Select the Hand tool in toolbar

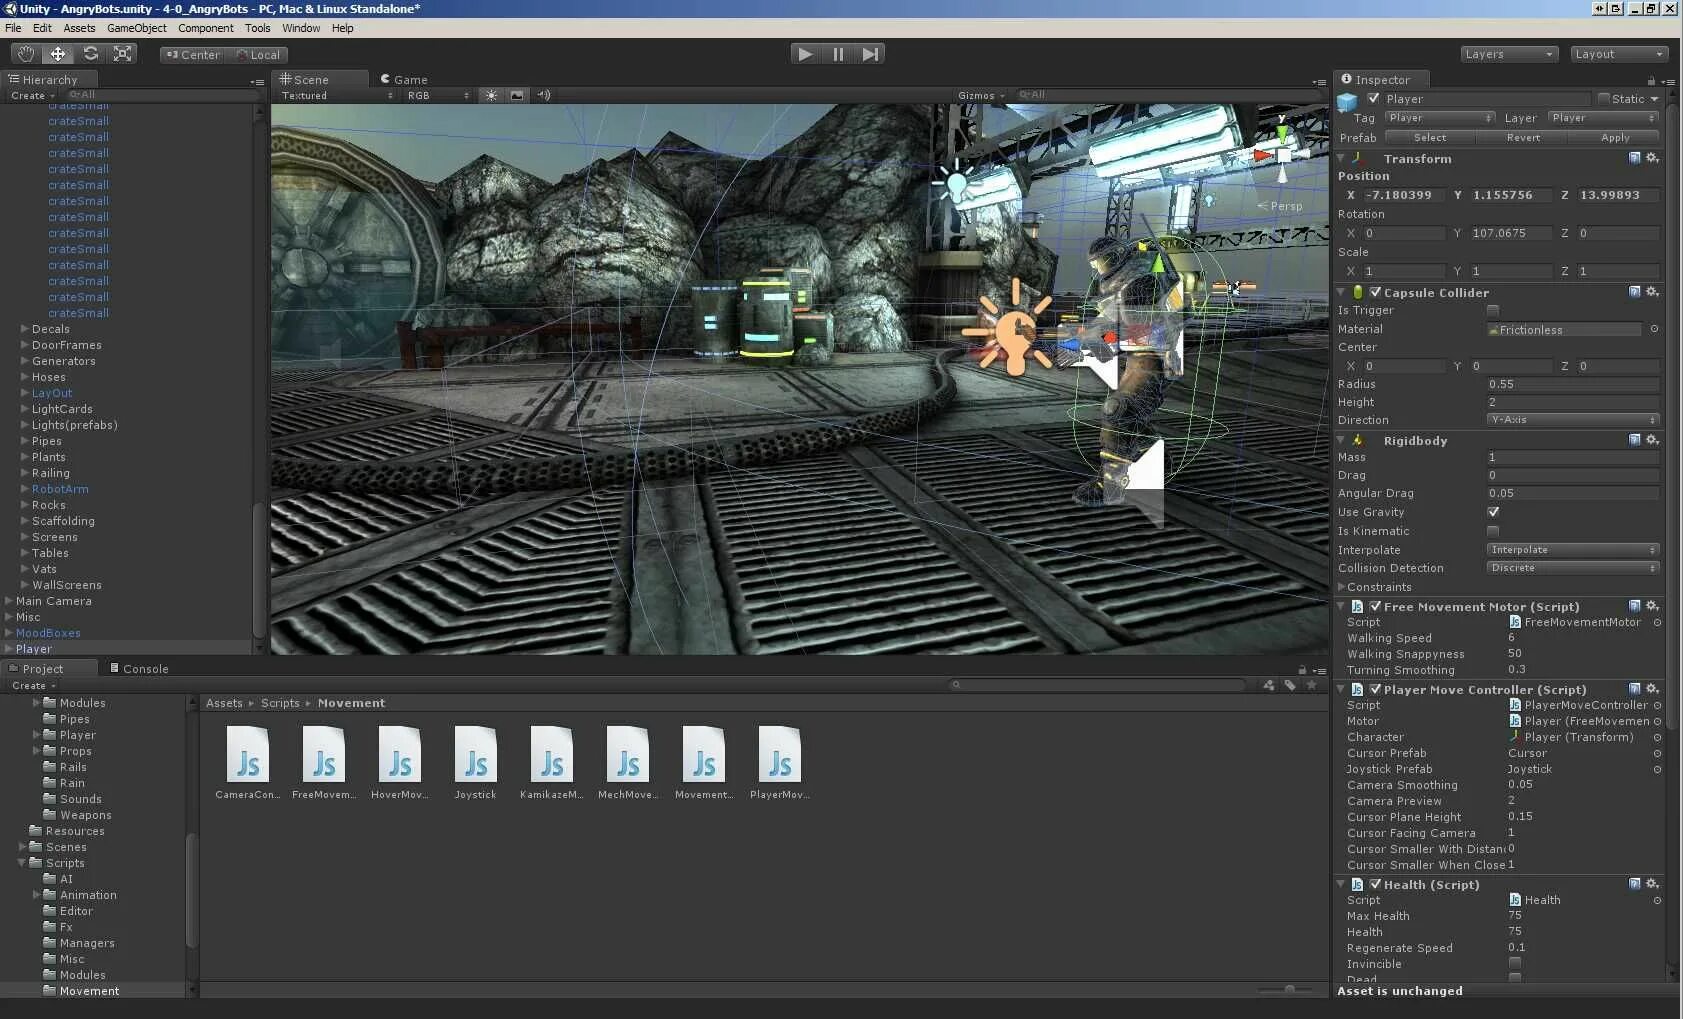click(x=26, y=54)
